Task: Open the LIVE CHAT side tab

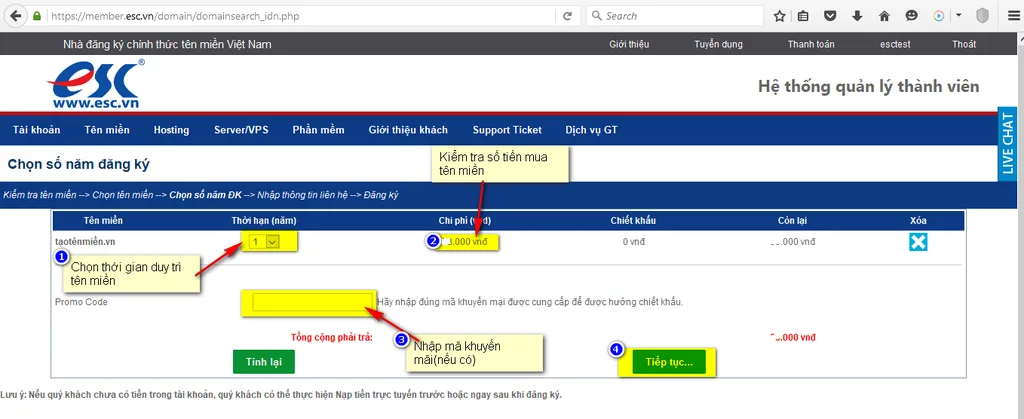Action: (1009, 142)
